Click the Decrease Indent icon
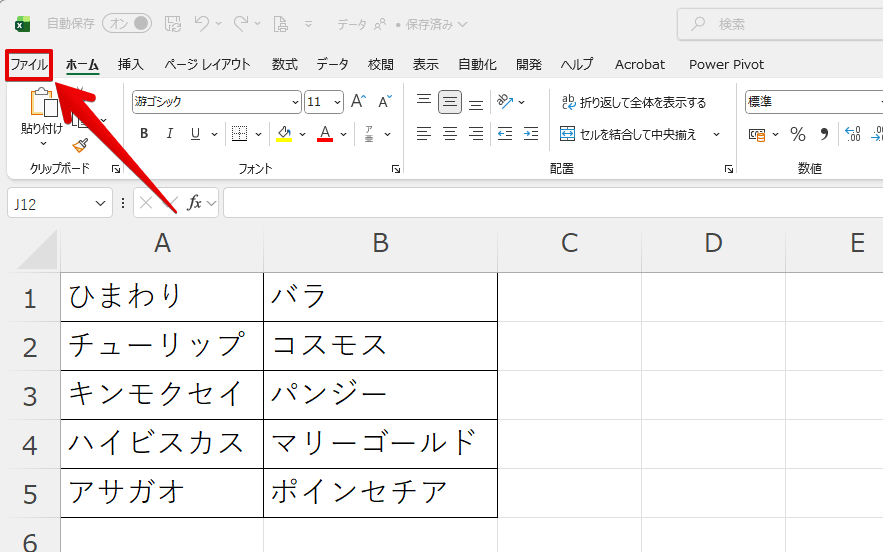 (505, 133)
